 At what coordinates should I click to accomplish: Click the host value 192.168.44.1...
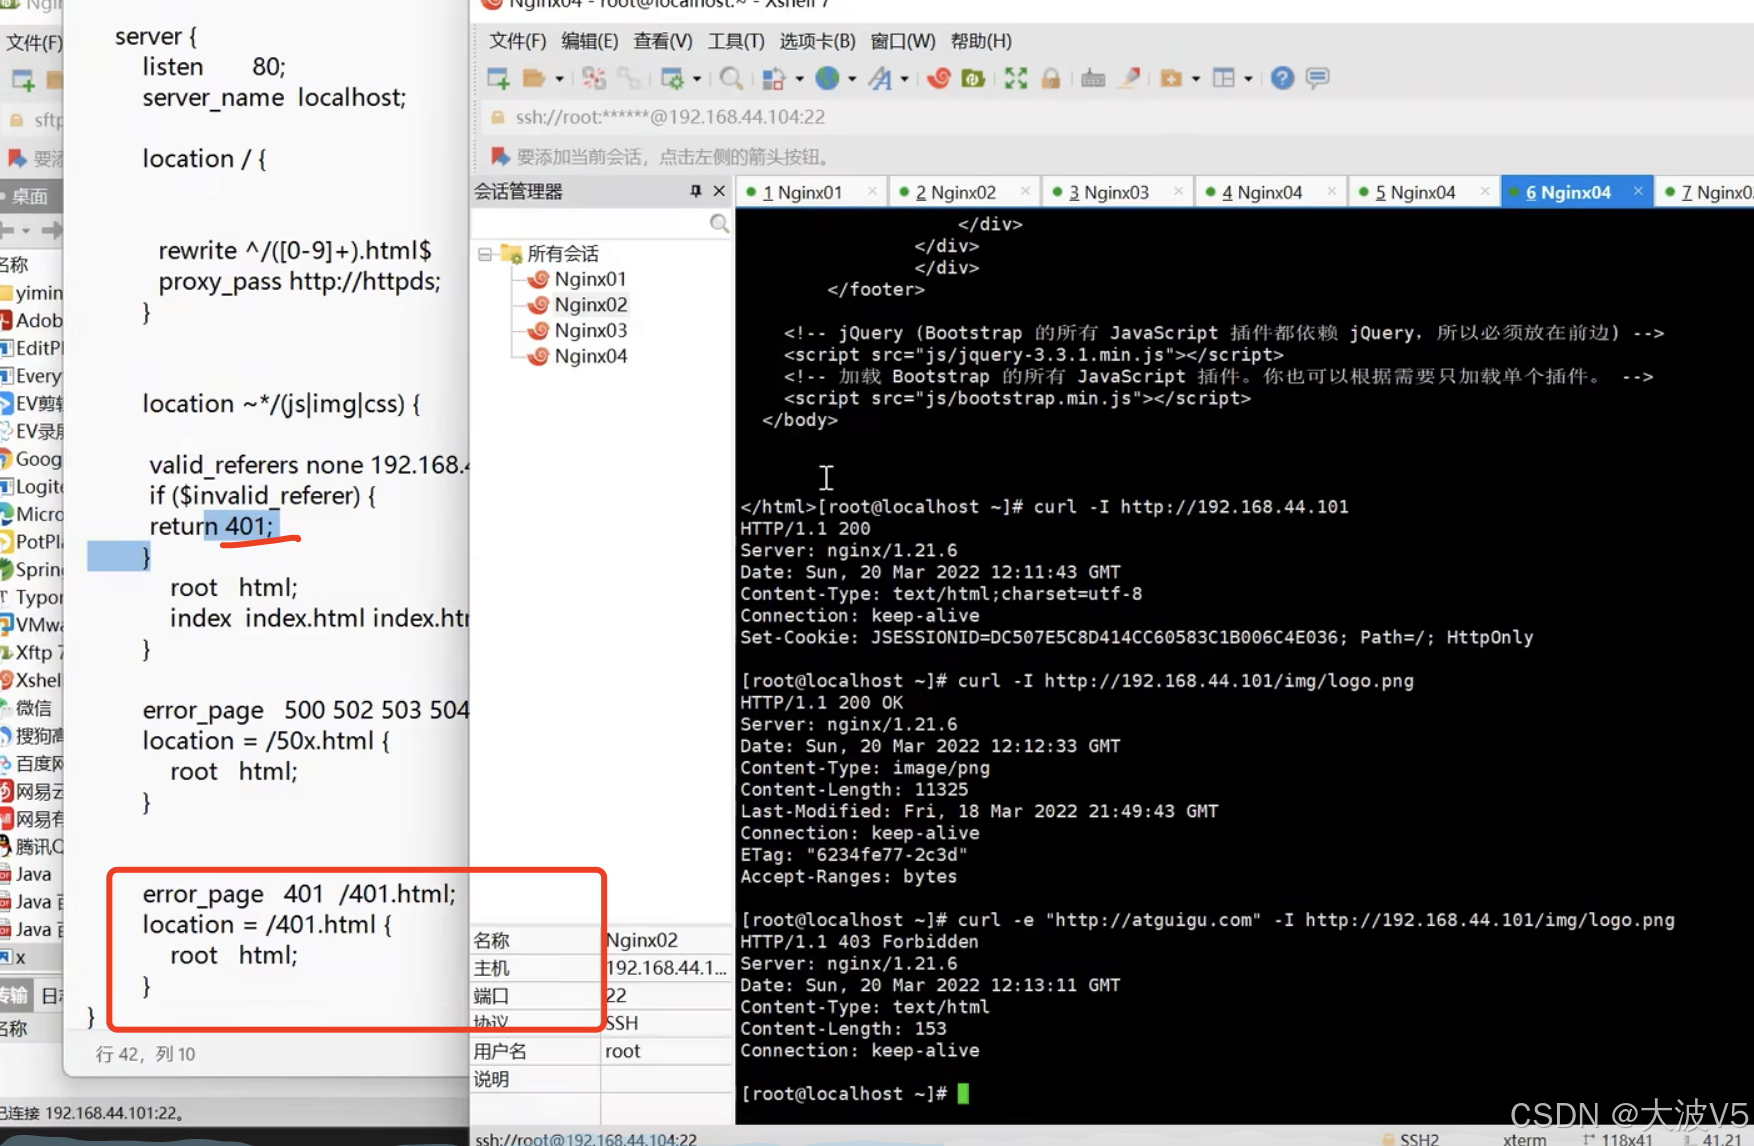[666, 968]
